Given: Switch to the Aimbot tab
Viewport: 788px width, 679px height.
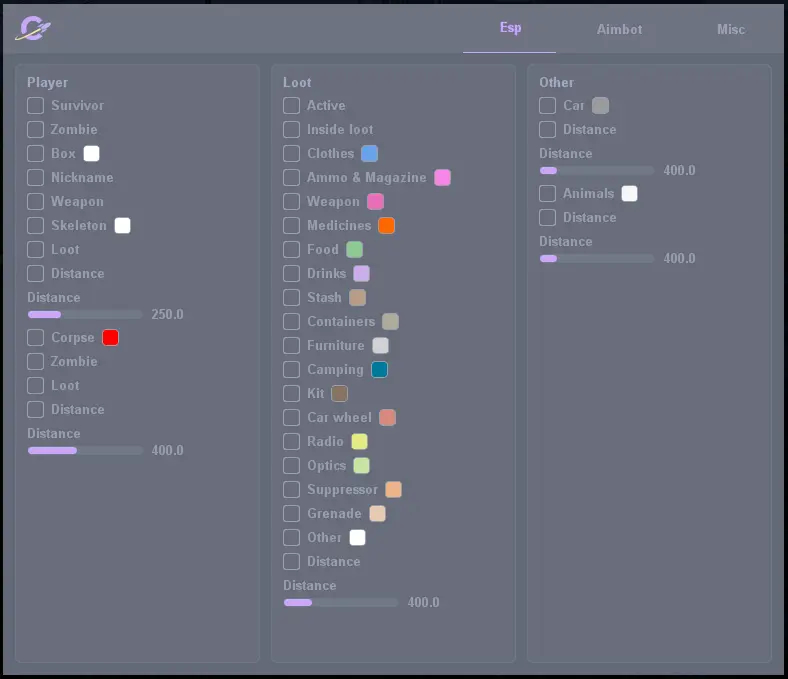Looking at the screenshot, I should pos(619,29).
